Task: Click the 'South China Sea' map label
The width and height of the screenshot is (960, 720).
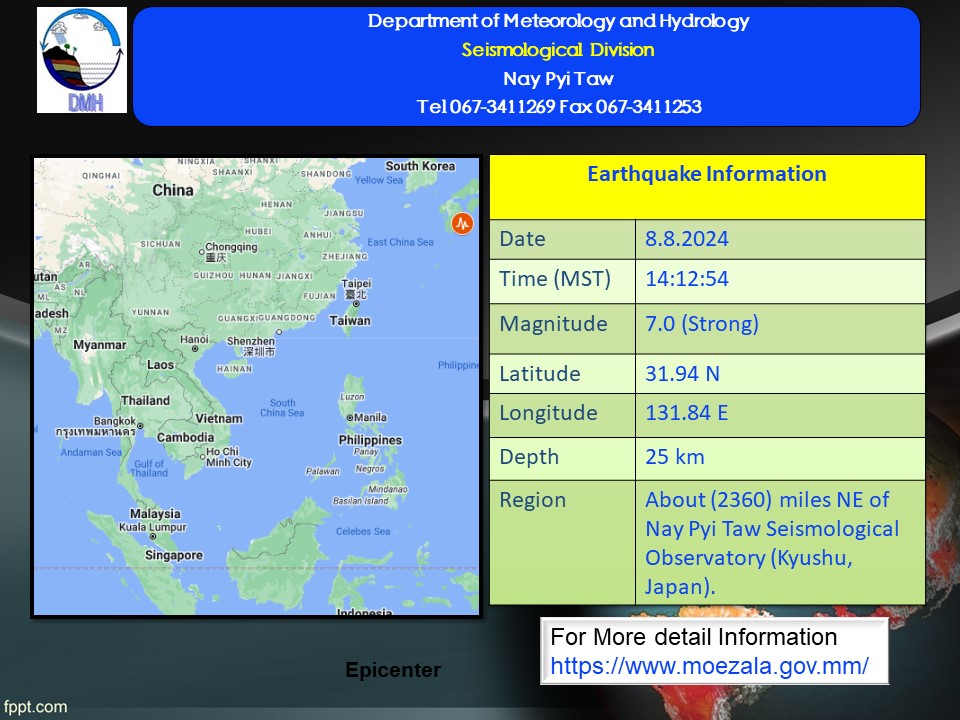Action: (282, 408)
